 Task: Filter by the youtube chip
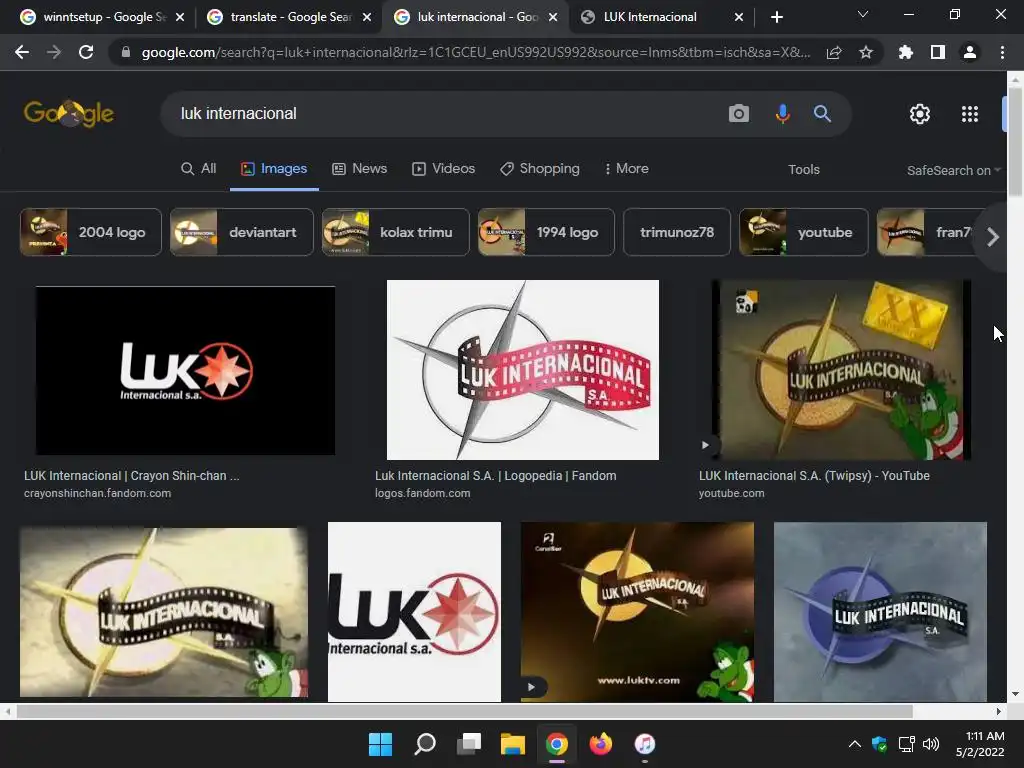[x=803, y=232]
